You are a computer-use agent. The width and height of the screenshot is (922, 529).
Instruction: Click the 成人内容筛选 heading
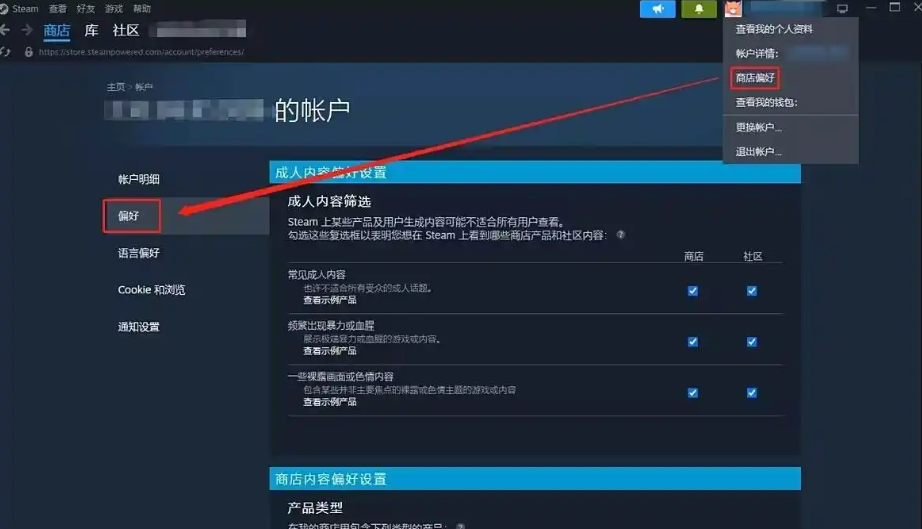coord(329,202)
